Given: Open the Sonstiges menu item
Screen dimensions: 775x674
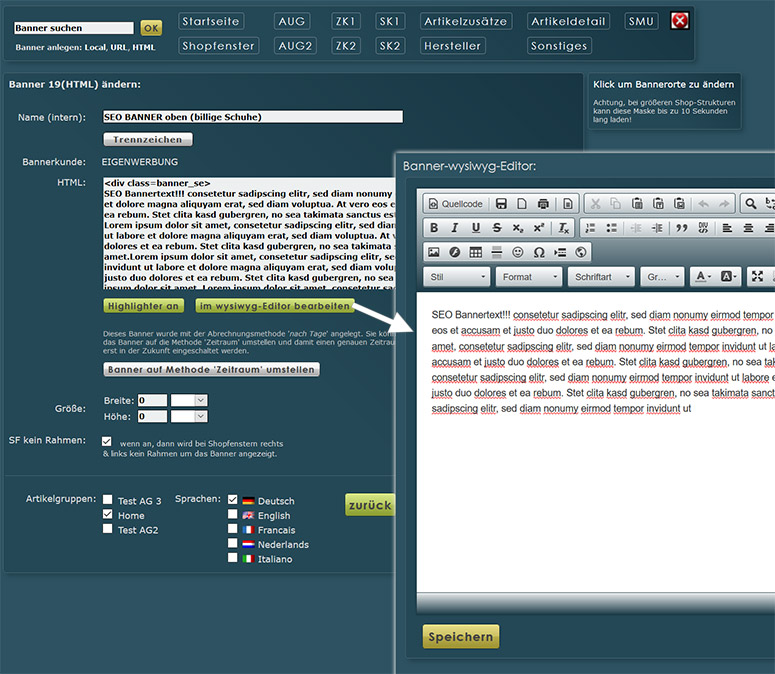Looking at the screenshot, I should pos(559,46).
